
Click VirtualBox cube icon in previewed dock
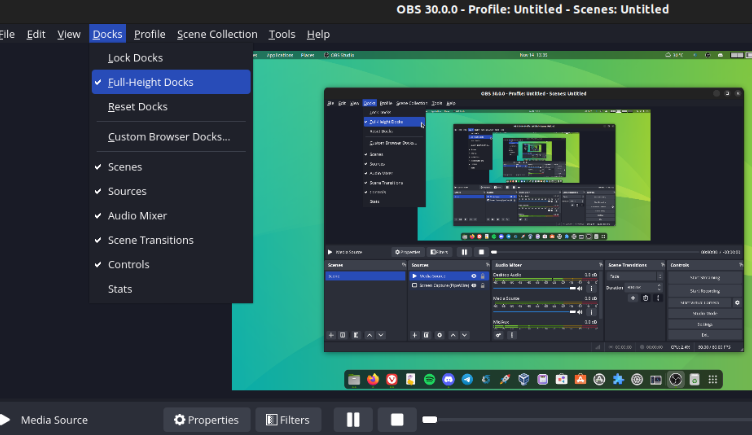coord(524,380)
